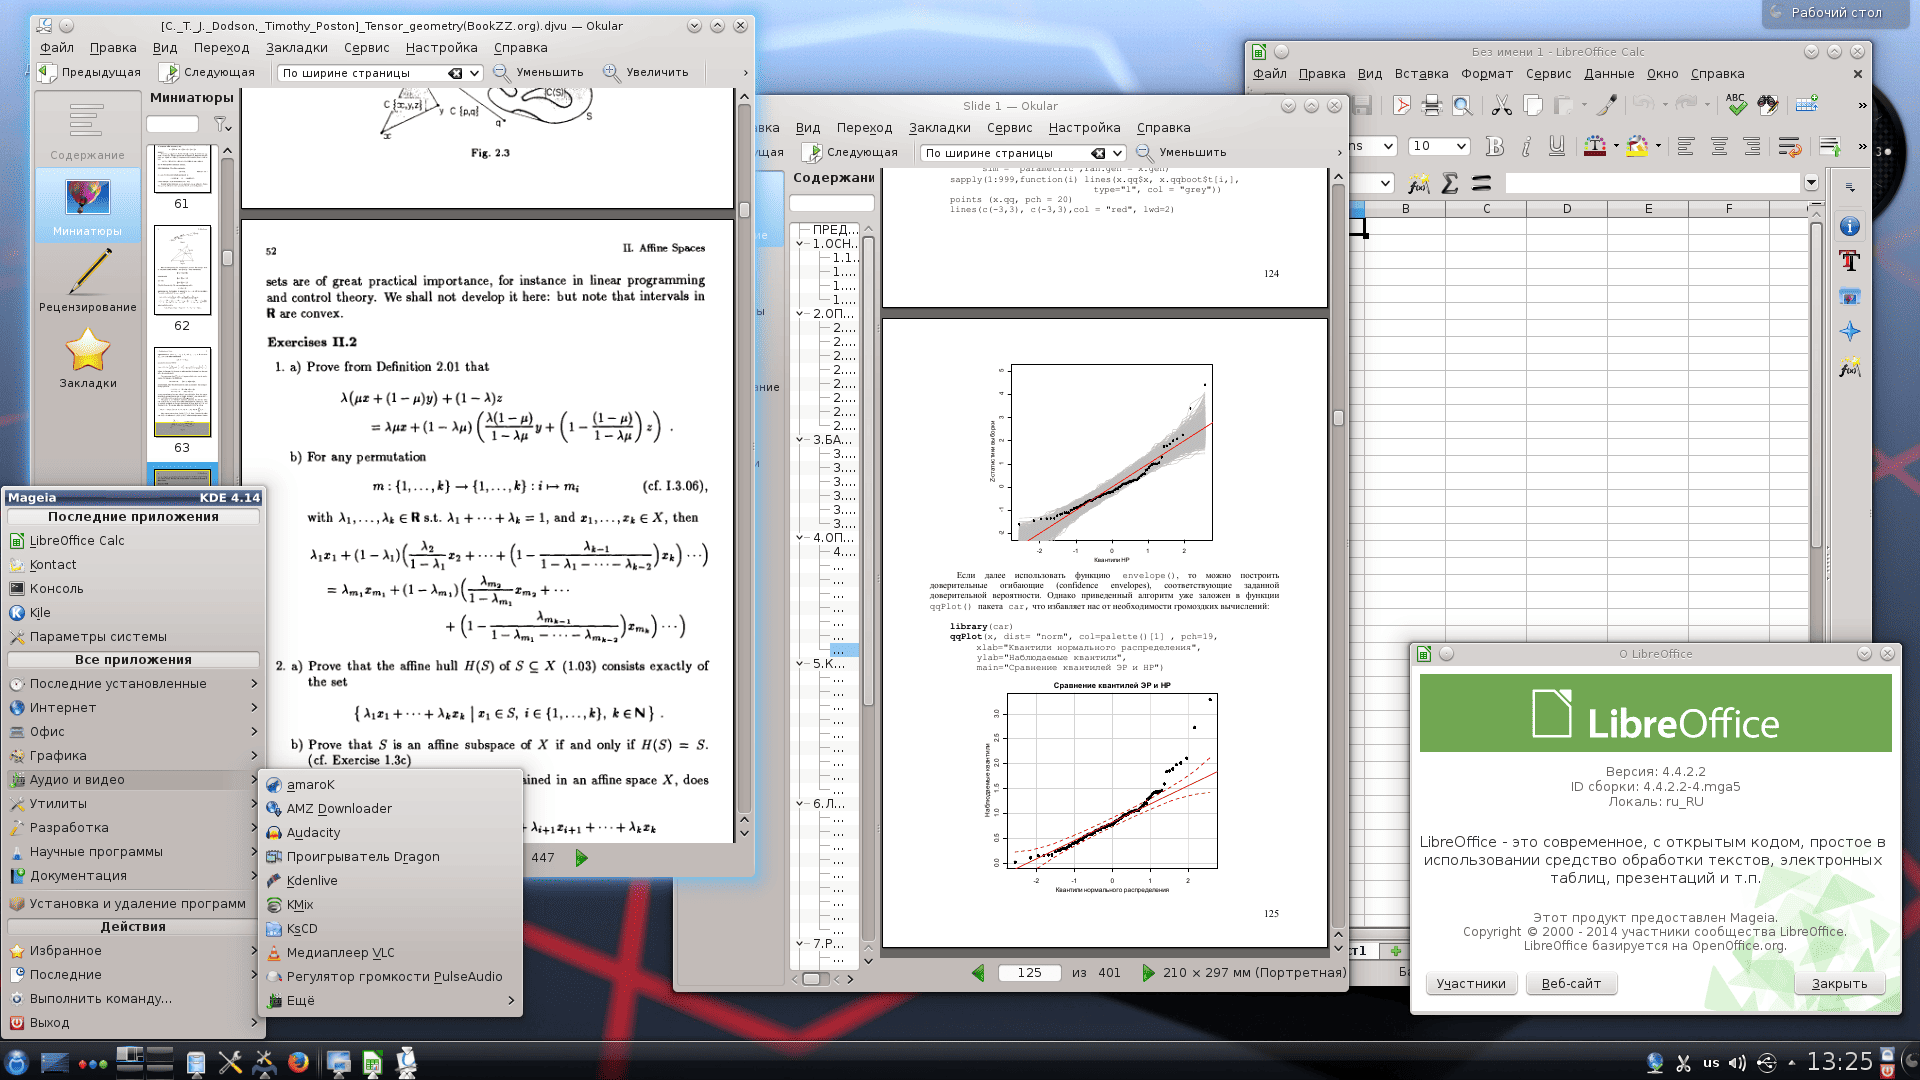The width and height of the screenshot is (1920, 1080).
Task: Open Gallery panel in Calc sidebar
Action: (1850, 297)
